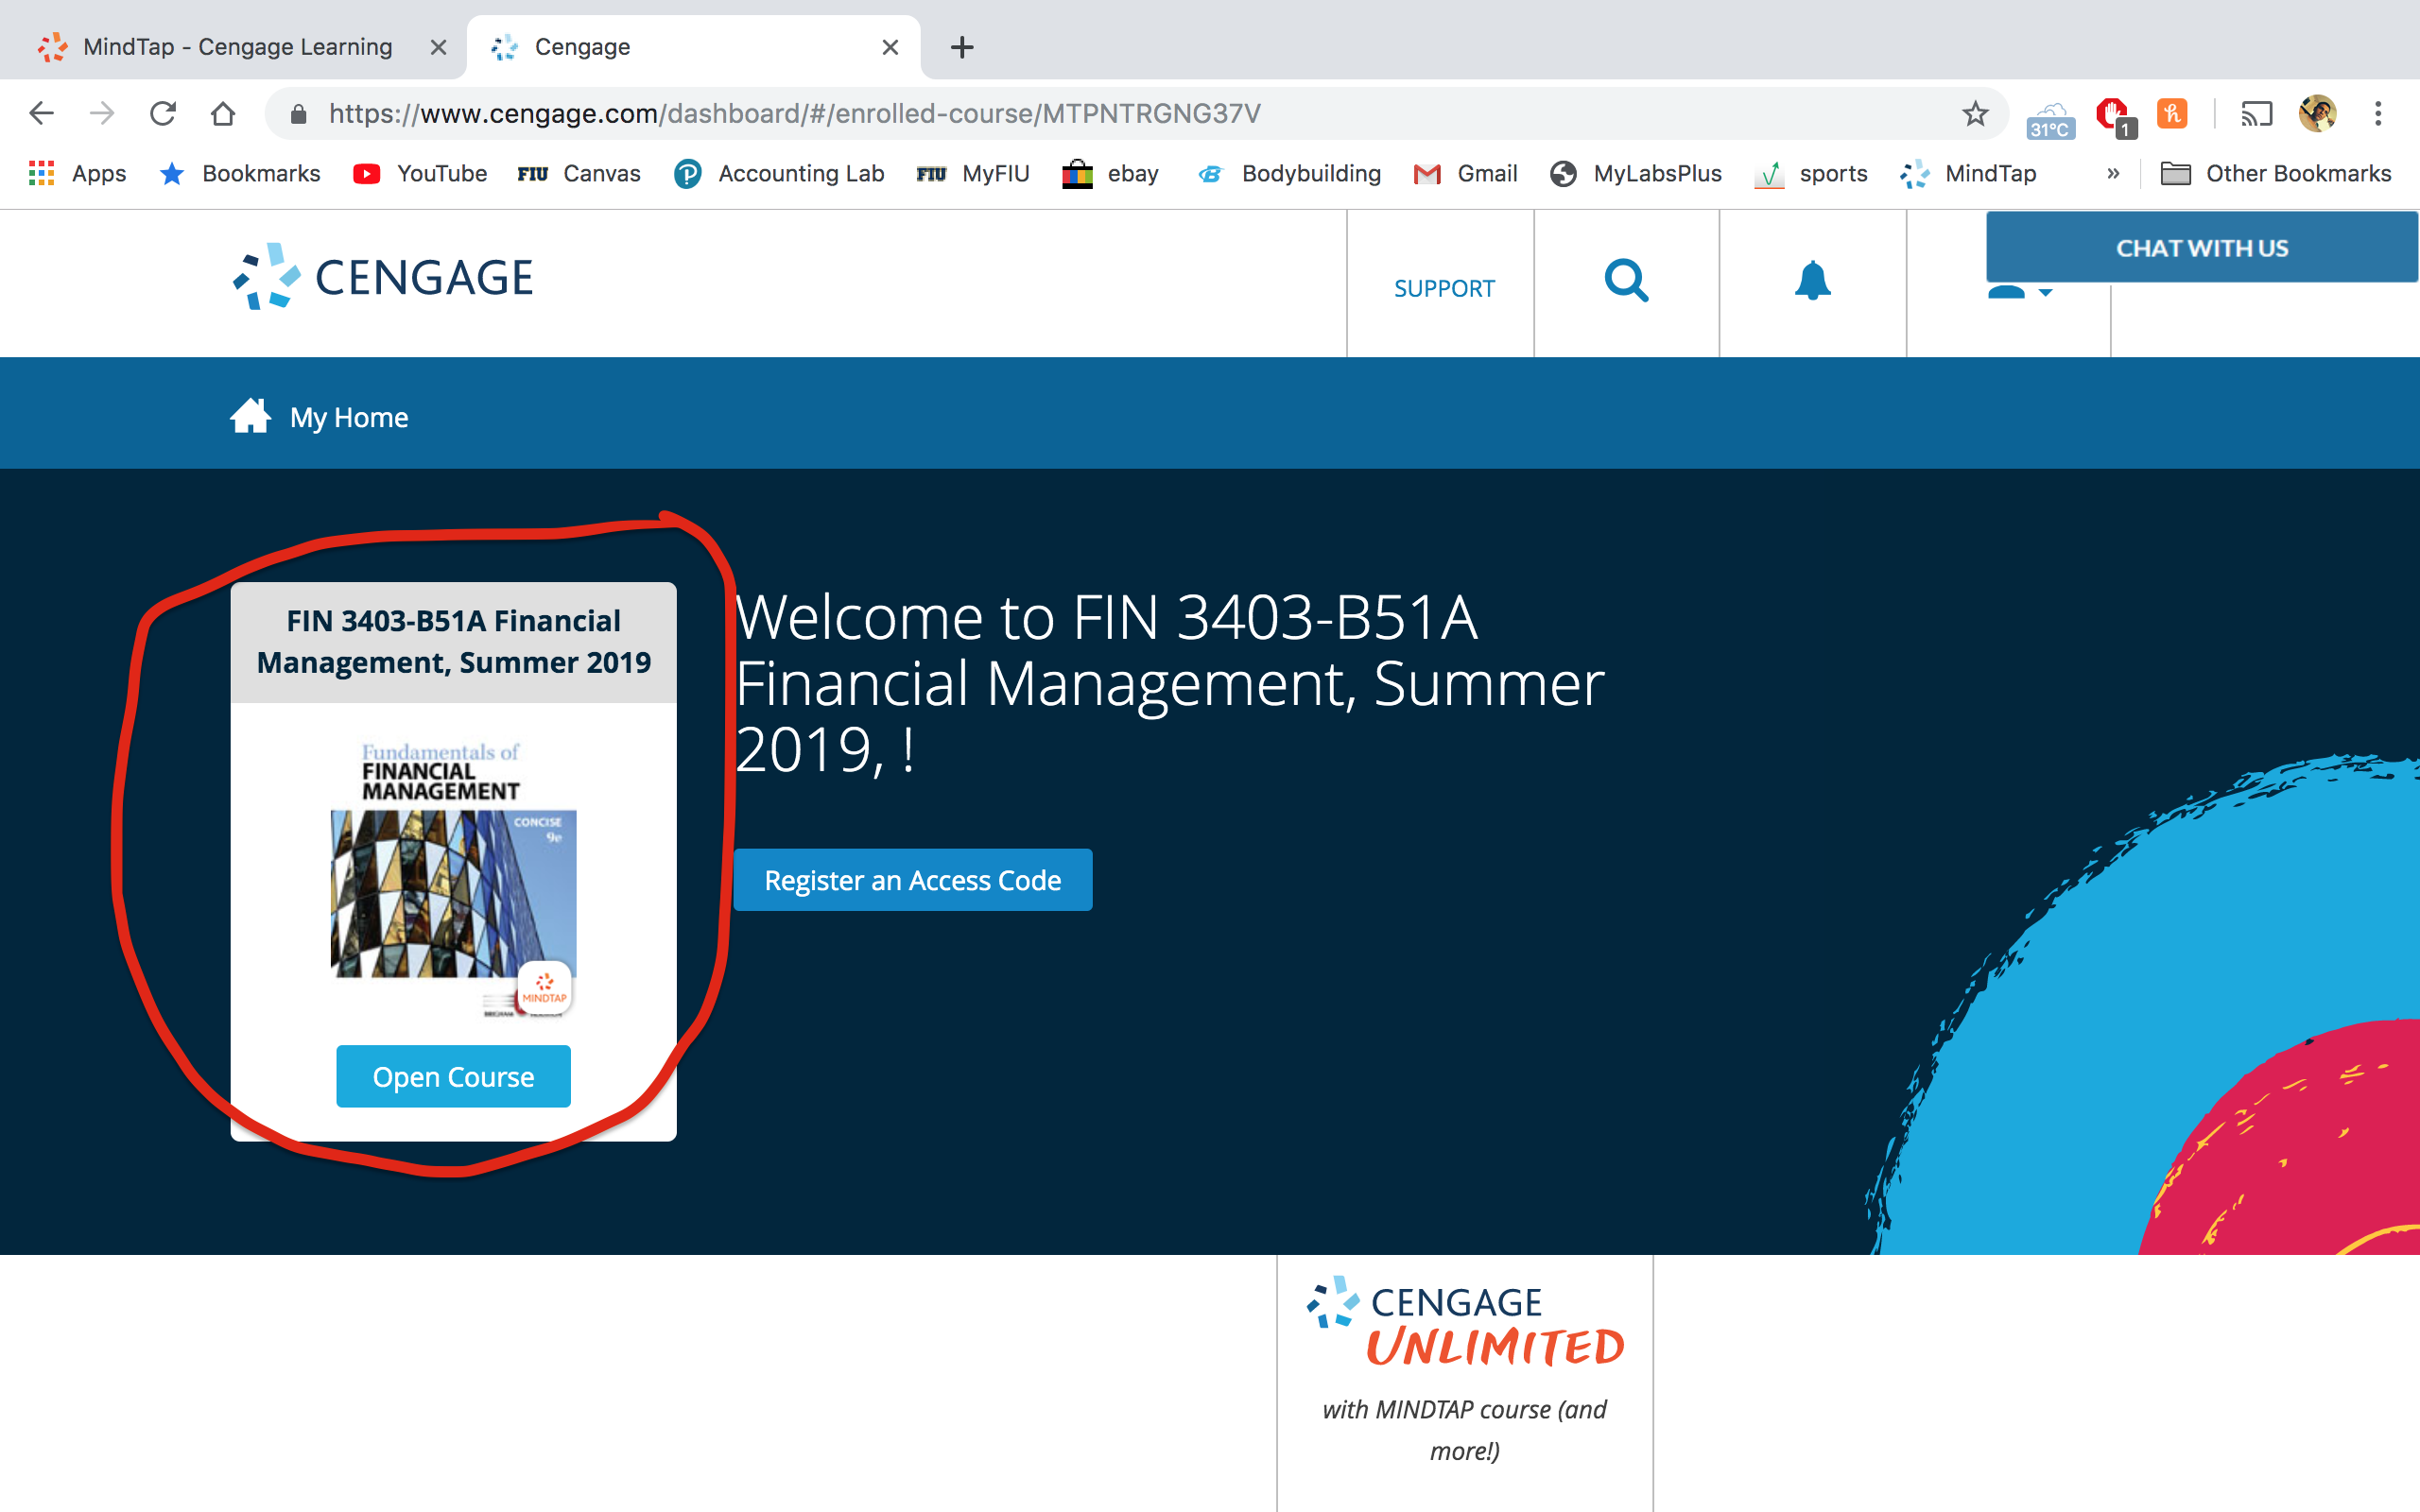Open the Chrome three-dot menu
The width and height of the screenshot is (2420, 1512).
[2378, 113]
